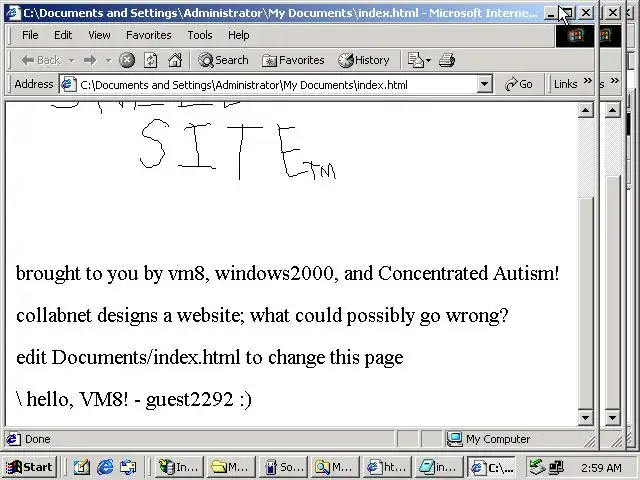Viewport: 640px width, 480px height.
Task: Click the network connection tray icon
Action: coord(557,467)
